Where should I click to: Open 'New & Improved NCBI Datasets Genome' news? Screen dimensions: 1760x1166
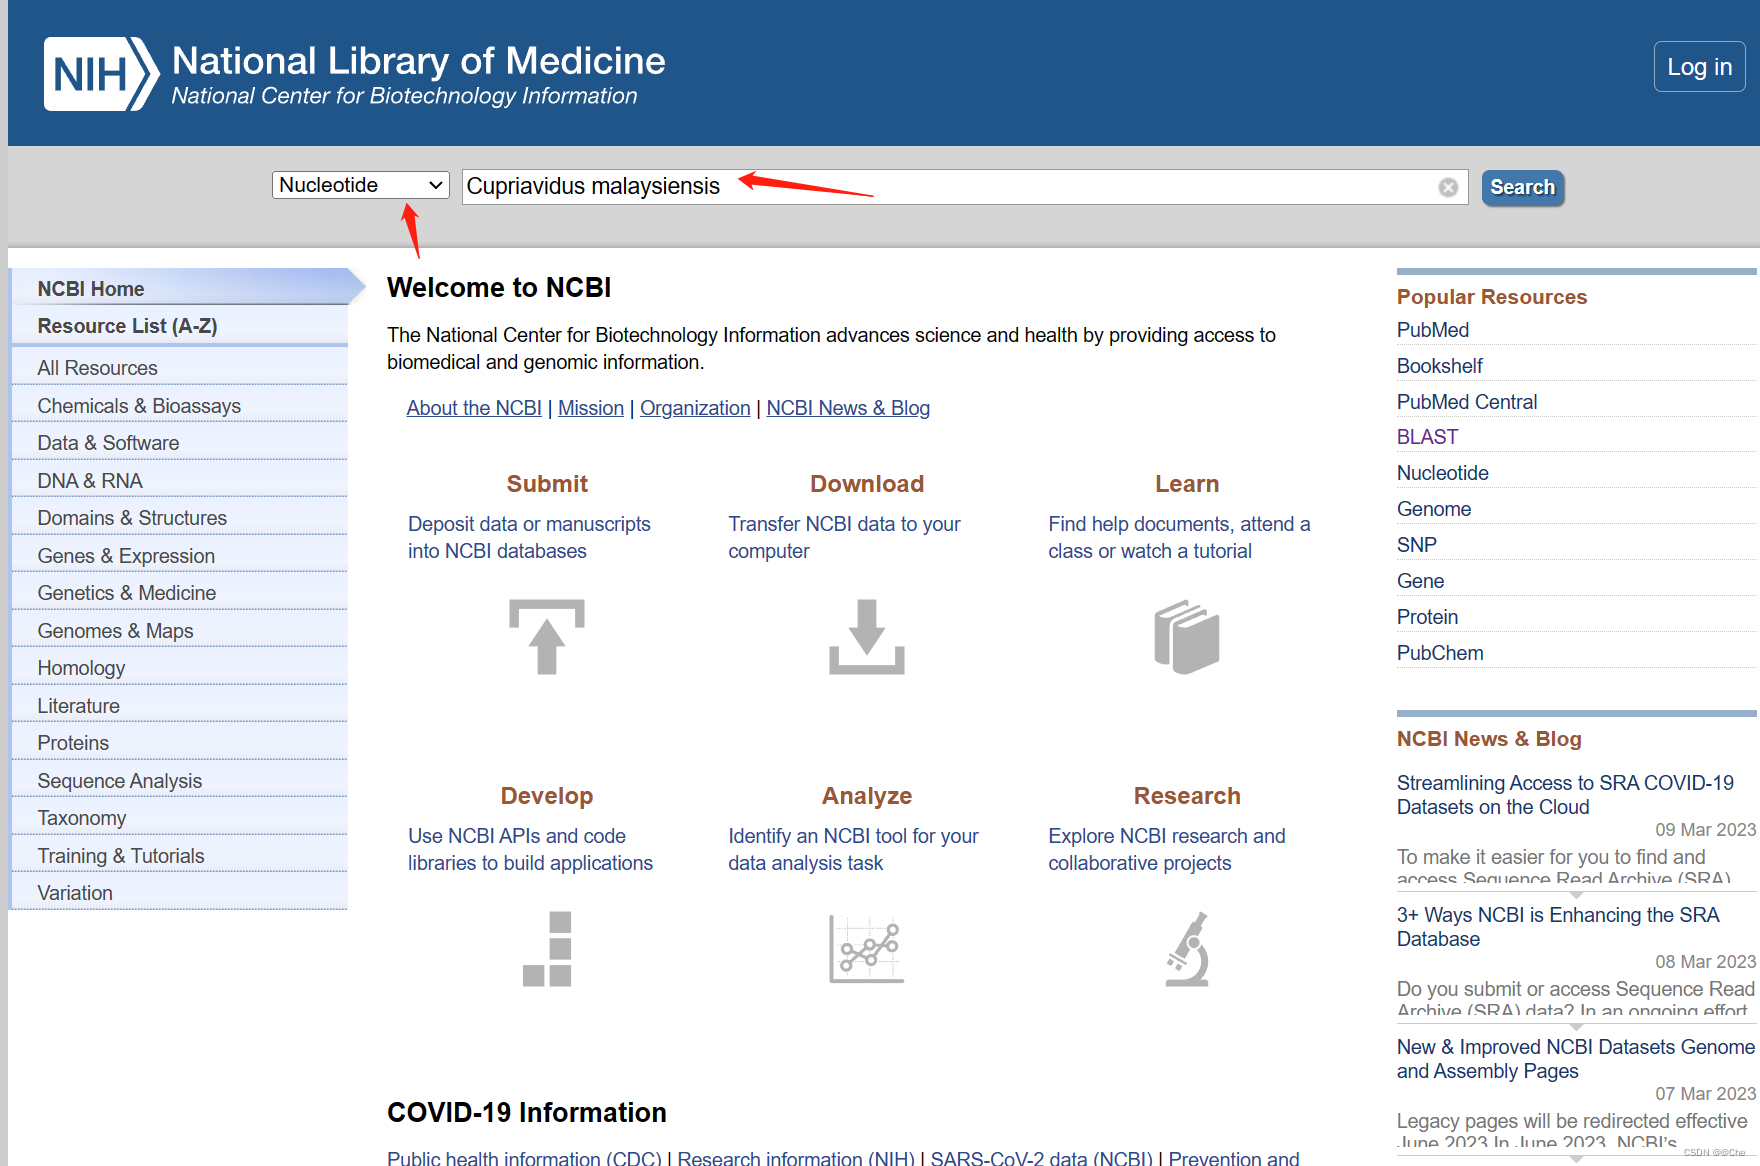point(1576,1059)
